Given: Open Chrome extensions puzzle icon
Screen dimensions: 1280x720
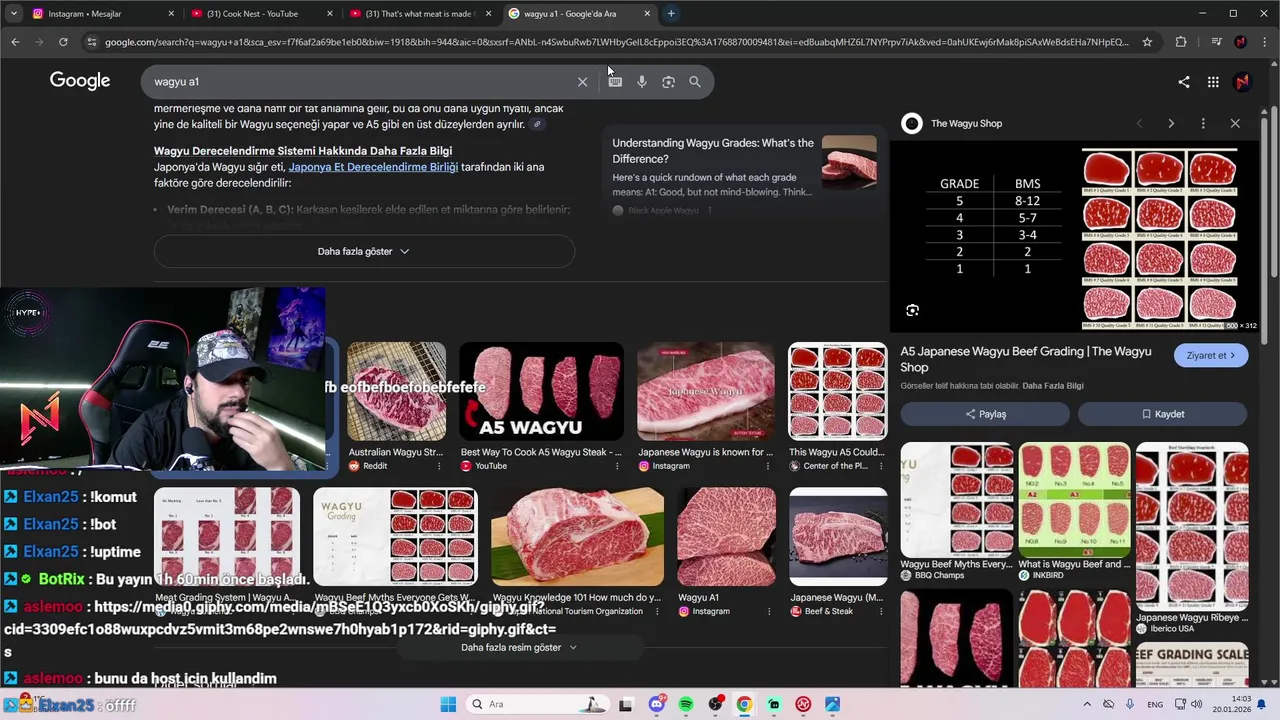Looking at the screenshot, I should point(1181,42).
